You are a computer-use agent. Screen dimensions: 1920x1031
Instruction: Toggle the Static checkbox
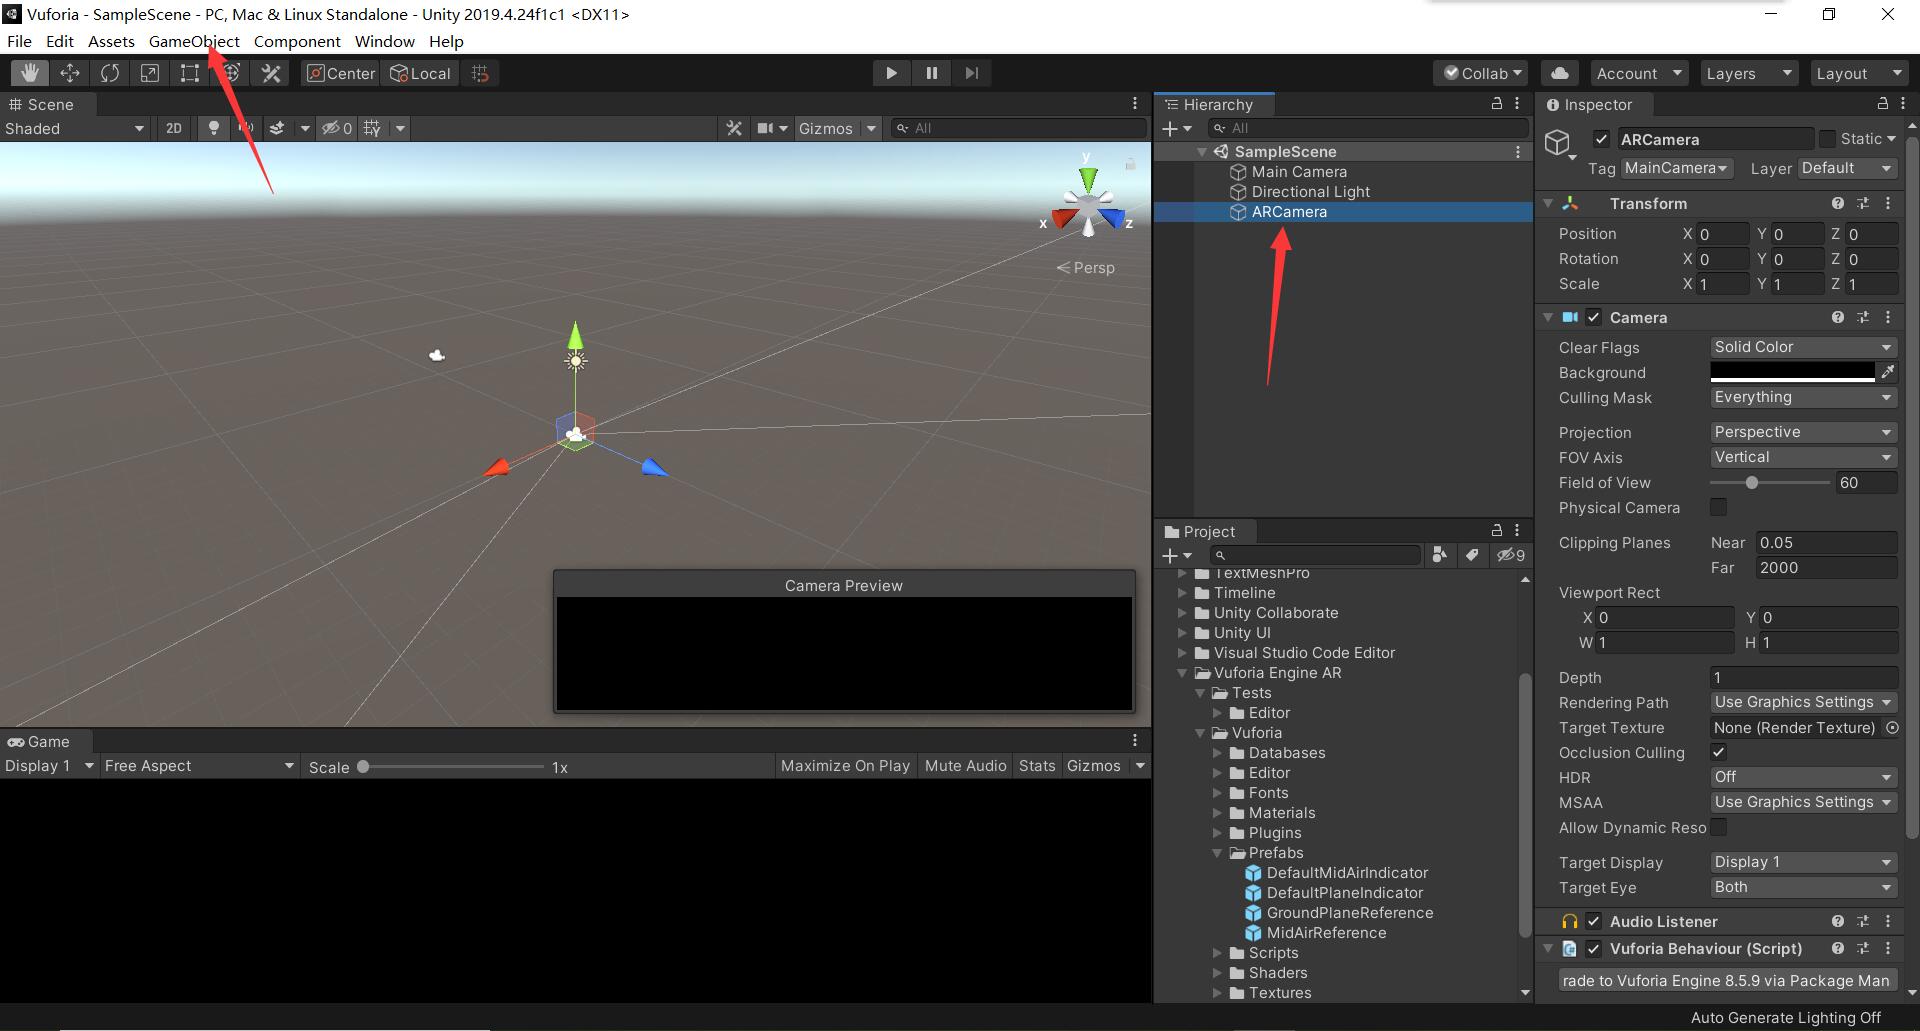1828,139
